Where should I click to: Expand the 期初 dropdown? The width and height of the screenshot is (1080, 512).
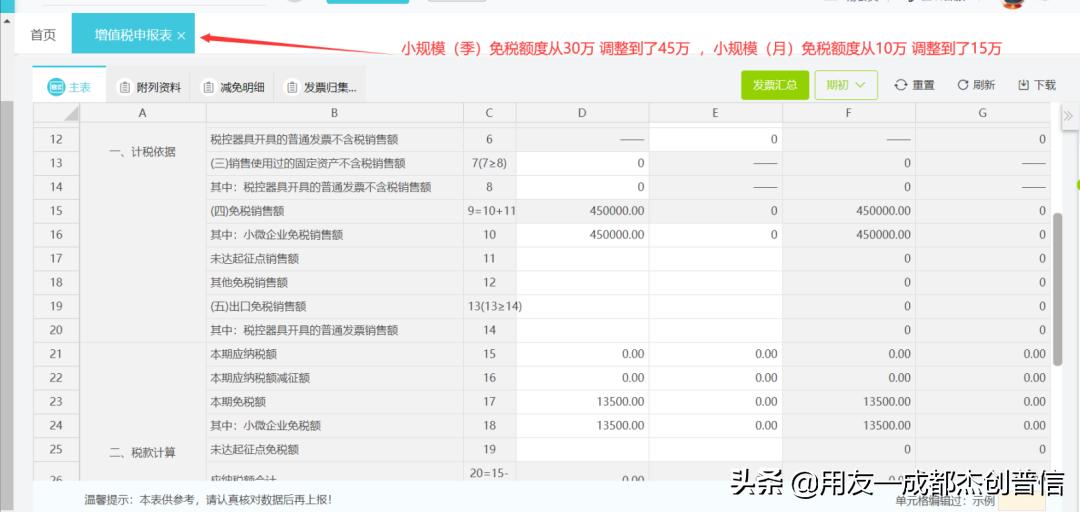pyautogui.click(x=846, y=85)
